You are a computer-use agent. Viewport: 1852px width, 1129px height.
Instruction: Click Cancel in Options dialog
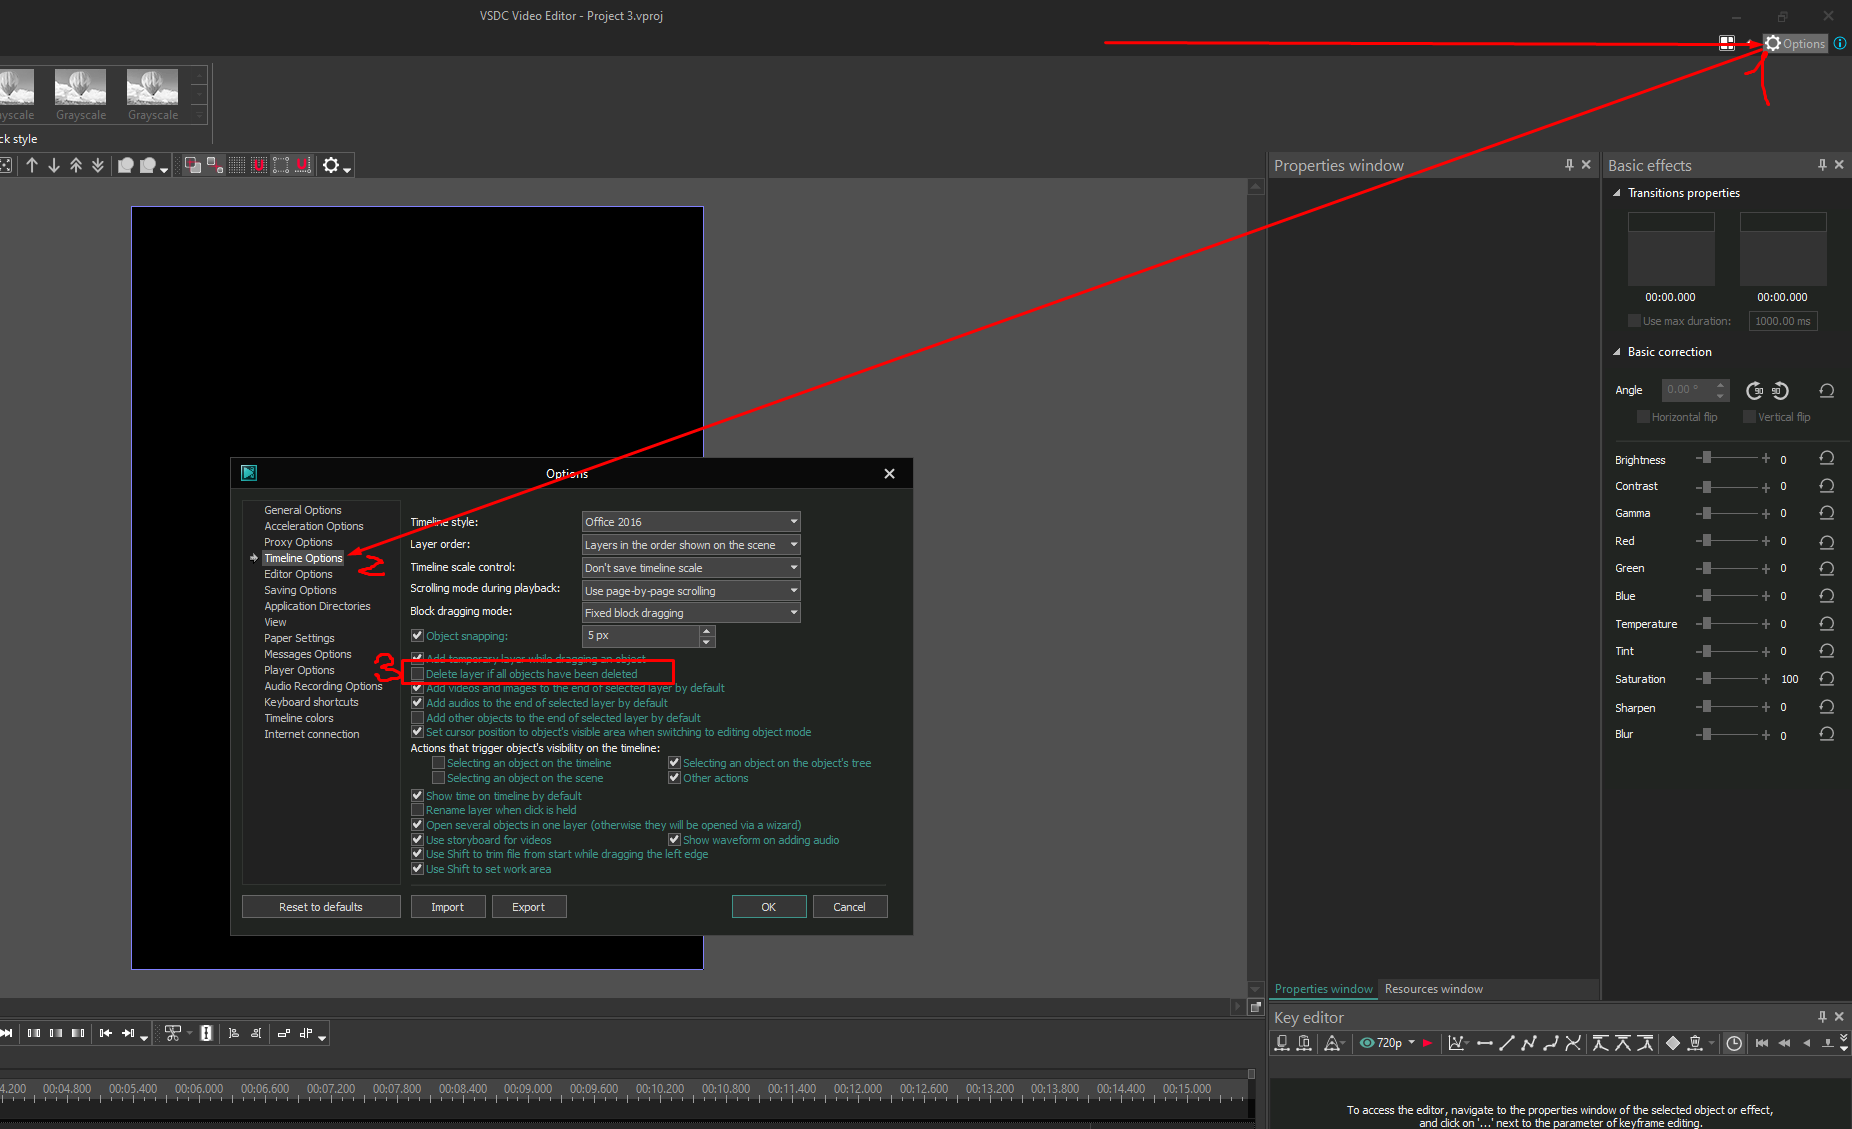pyautogui.click(x=849, y=907)
